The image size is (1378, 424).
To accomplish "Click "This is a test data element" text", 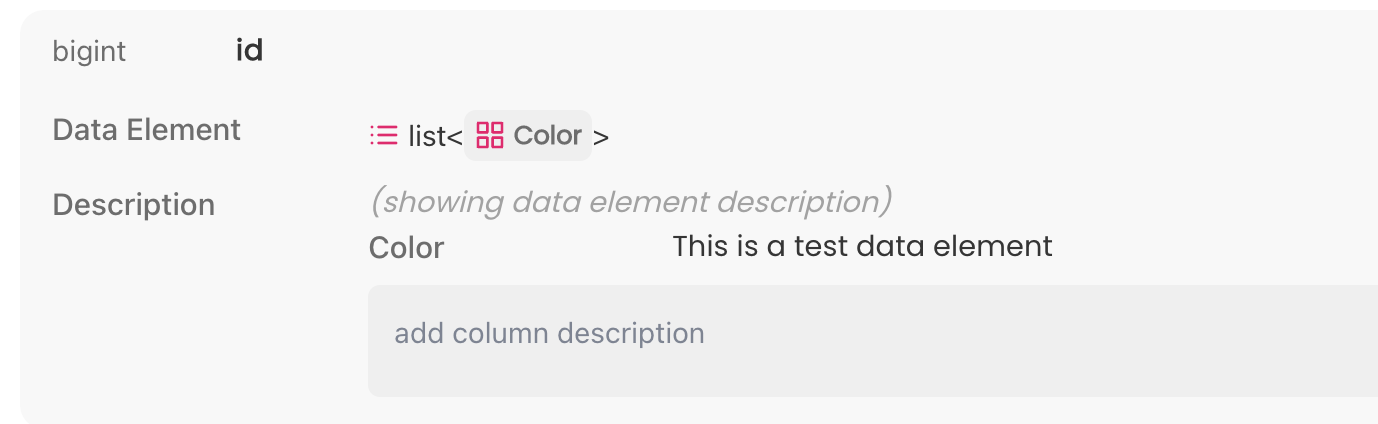I will (x=862, y=246).
